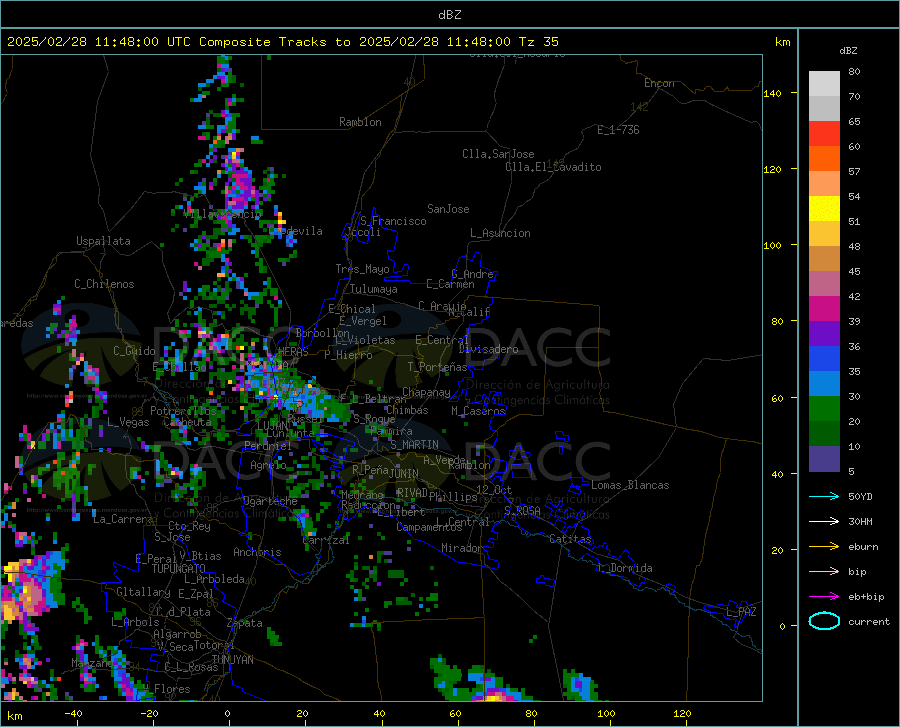Click the 'Mirador' map label
This screenshot has height=727, width=900.
[462, 548]
